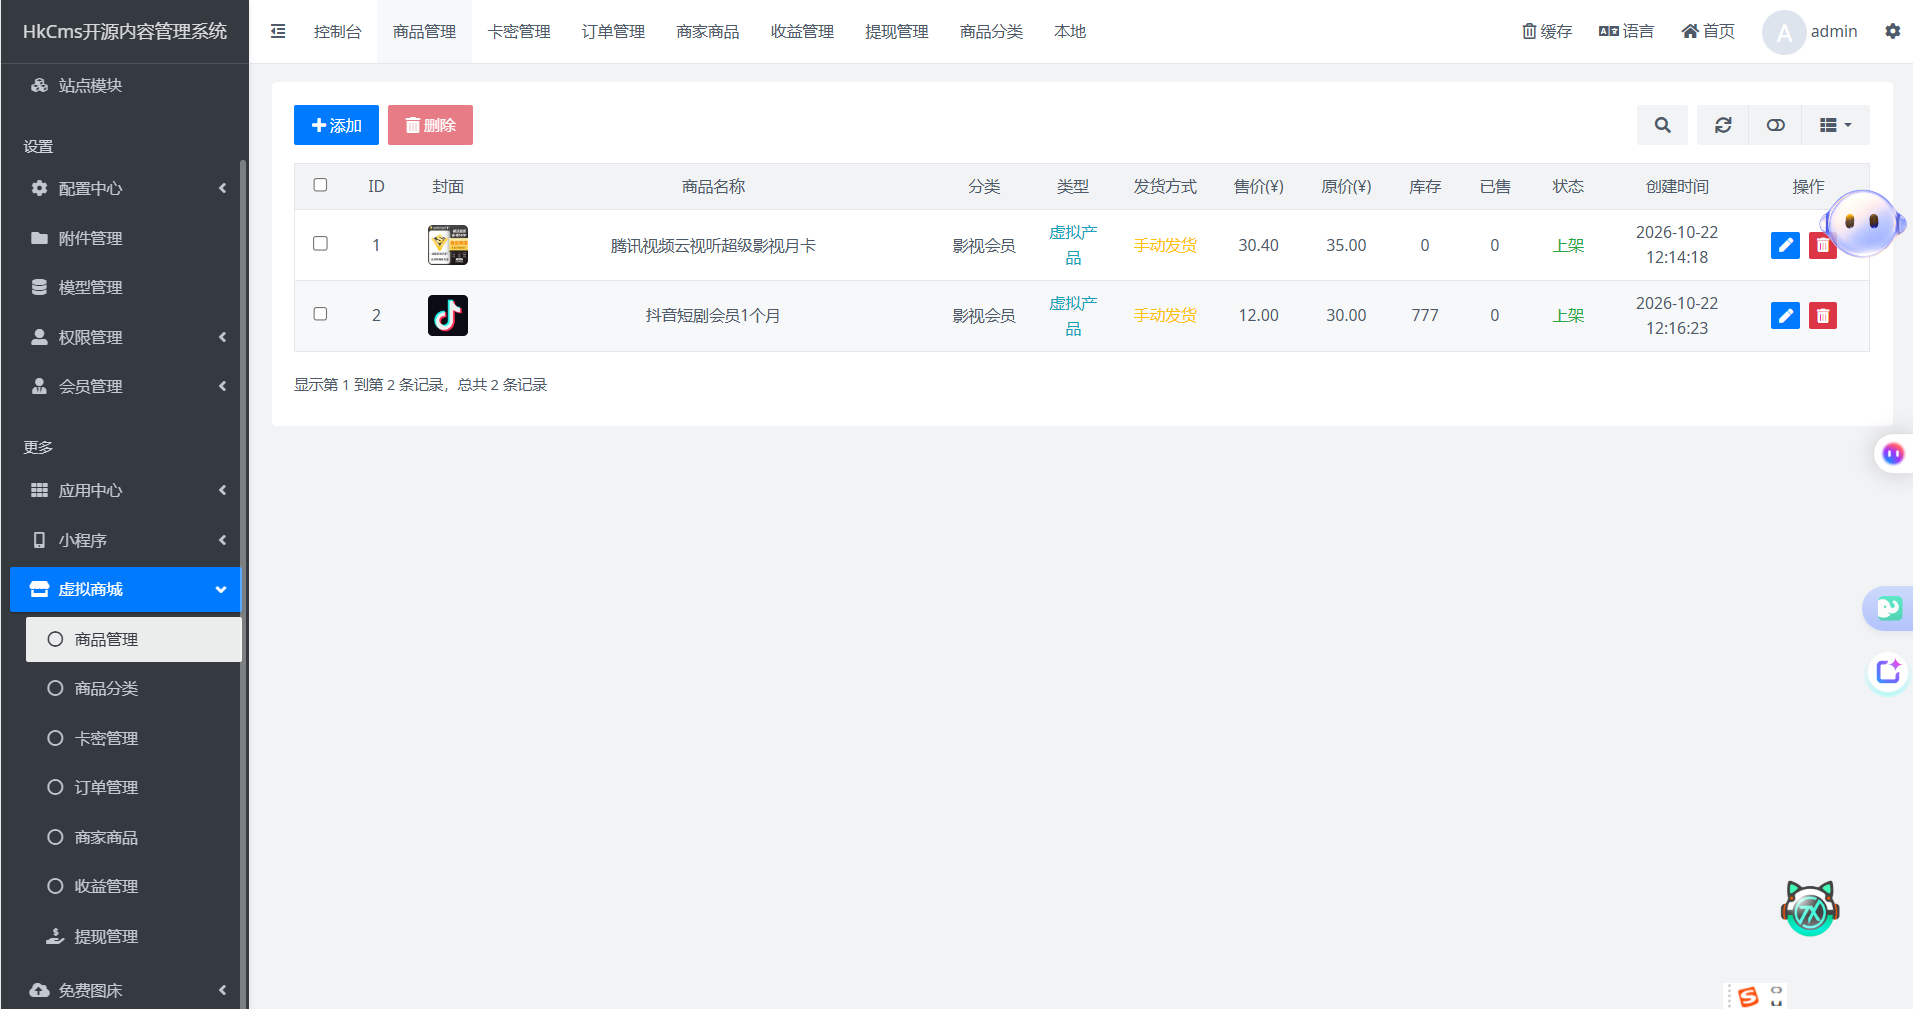Delete the 抖音短剧会员1个月 product row
Screen dimensions: 1913x1009
pos(1823,316)
